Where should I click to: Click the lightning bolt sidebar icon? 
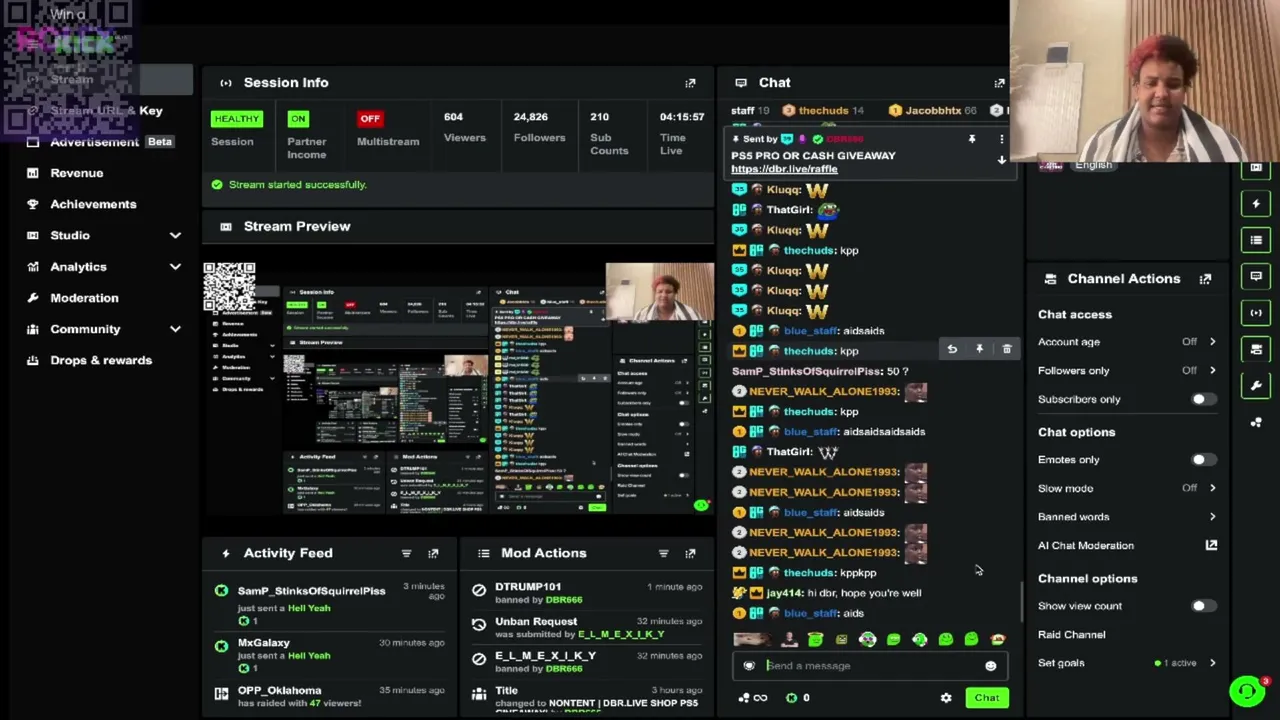pos(1256,204)
